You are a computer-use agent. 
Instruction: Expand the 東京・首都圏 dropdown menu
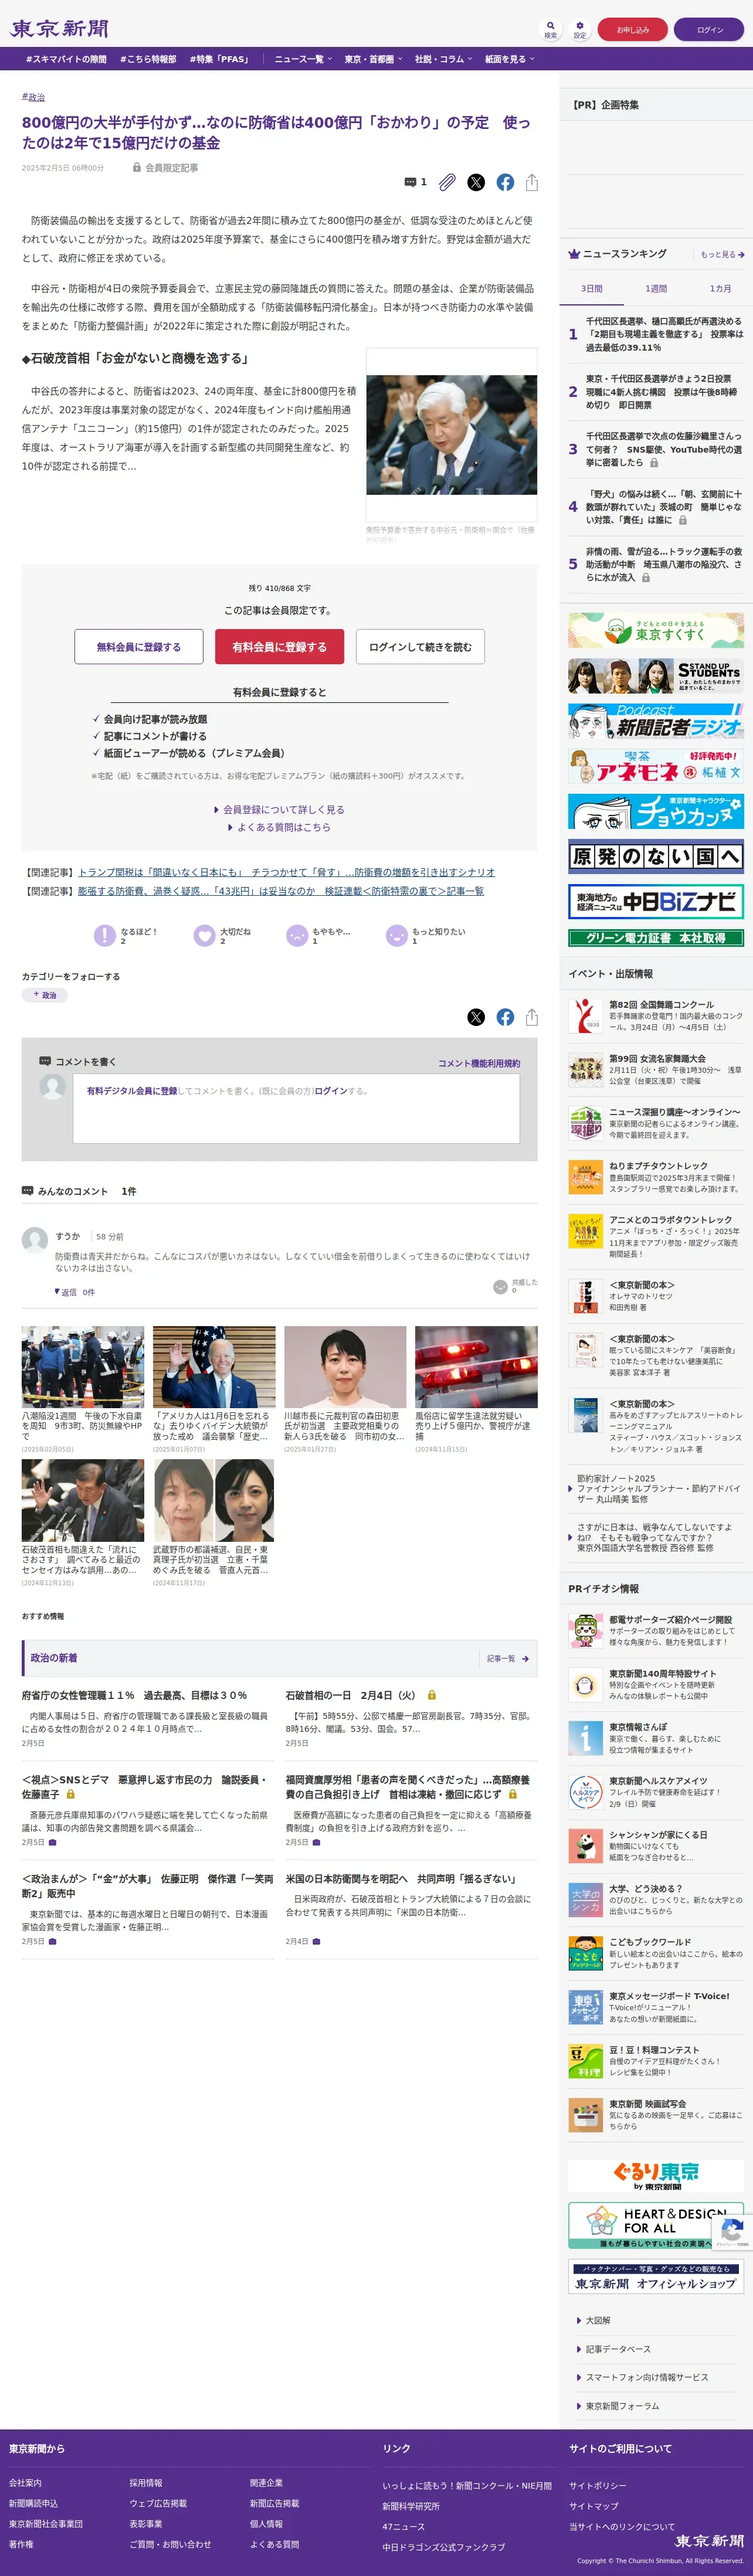tap(373, 59)
